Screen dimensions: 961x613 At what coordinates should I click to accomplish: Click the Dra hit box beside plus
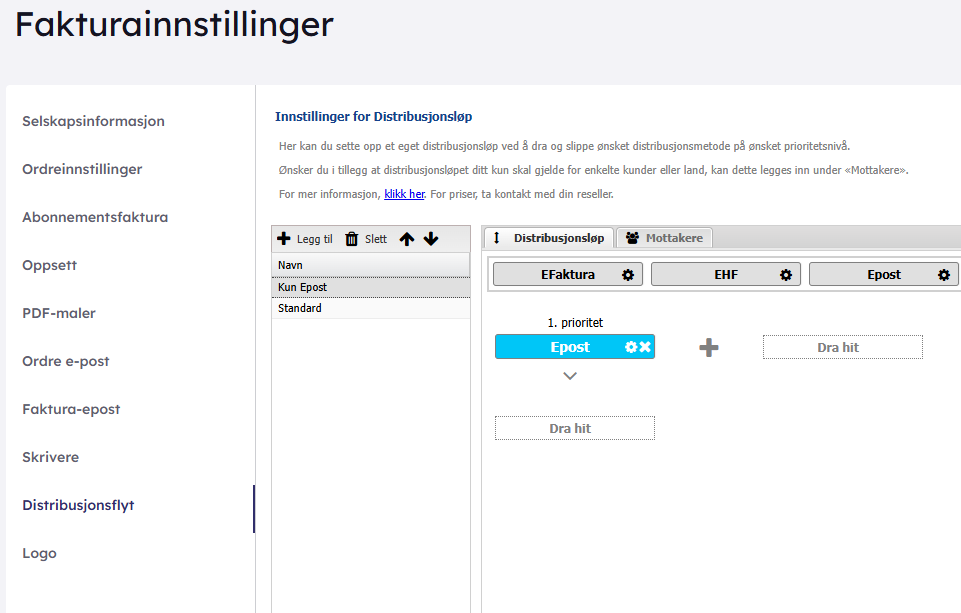pos(842,347)
